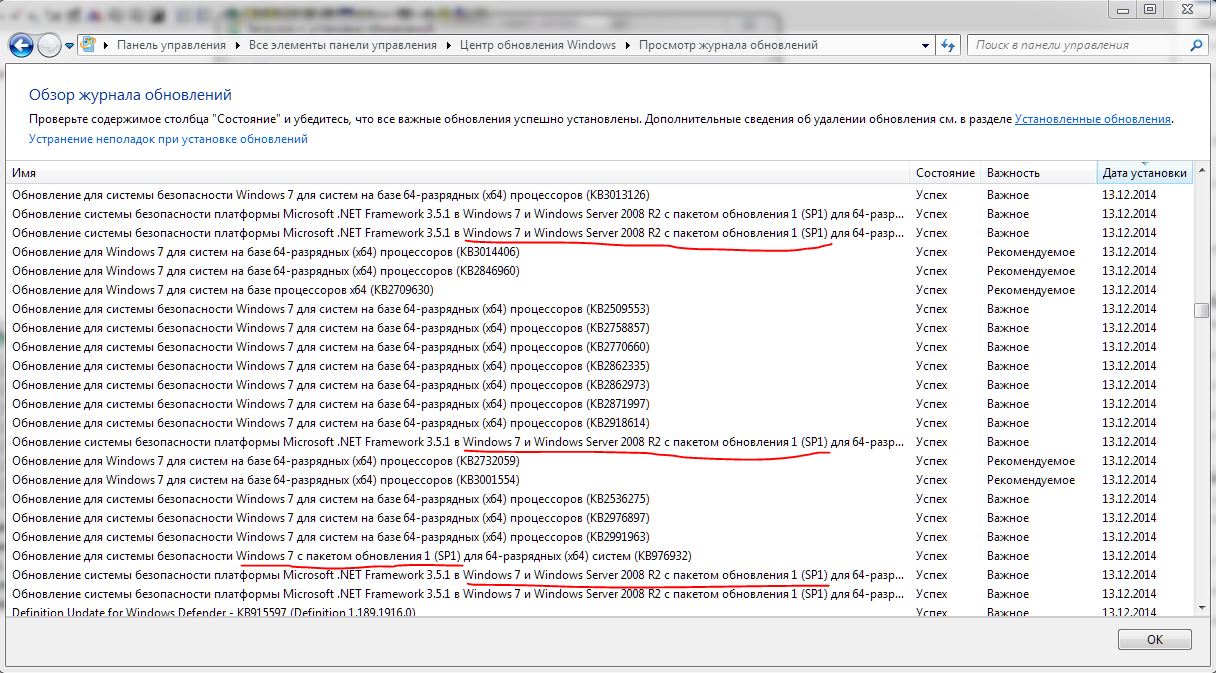
Task: Select 'Просмотр журнала обновлений' breadcrumb
Action: (x=728, y=45)
